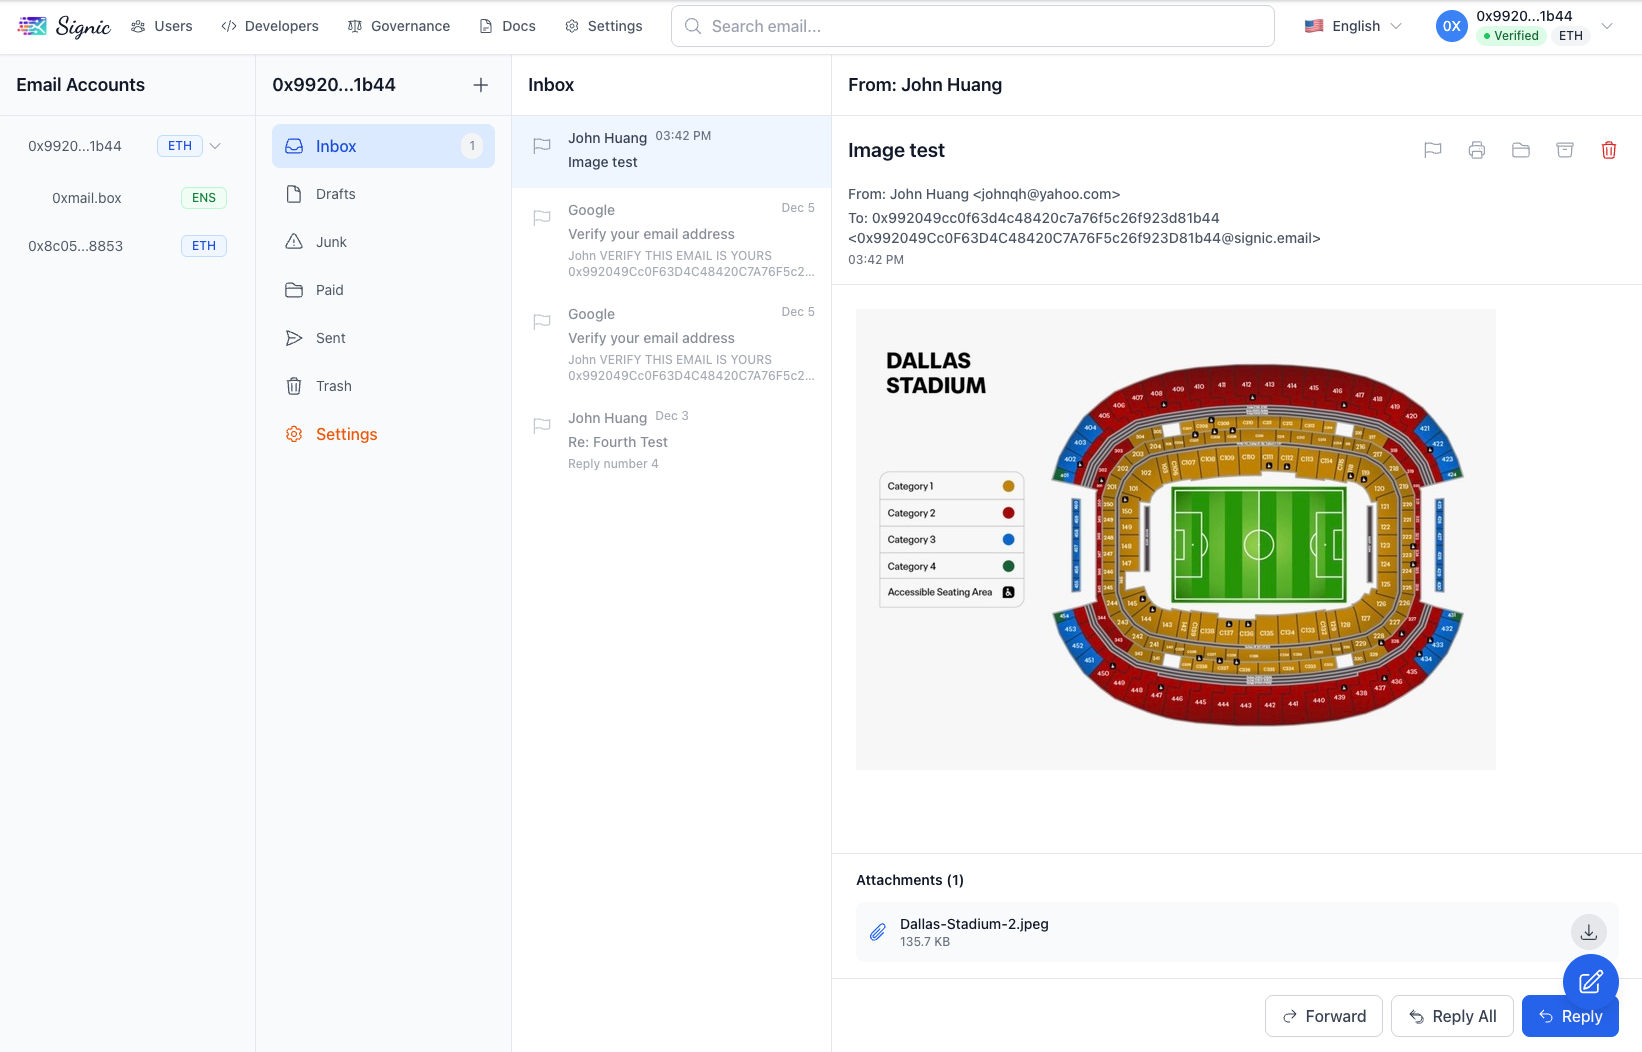Flag the first Google verification email
1642x1052 pixels.
pos(541,218)
